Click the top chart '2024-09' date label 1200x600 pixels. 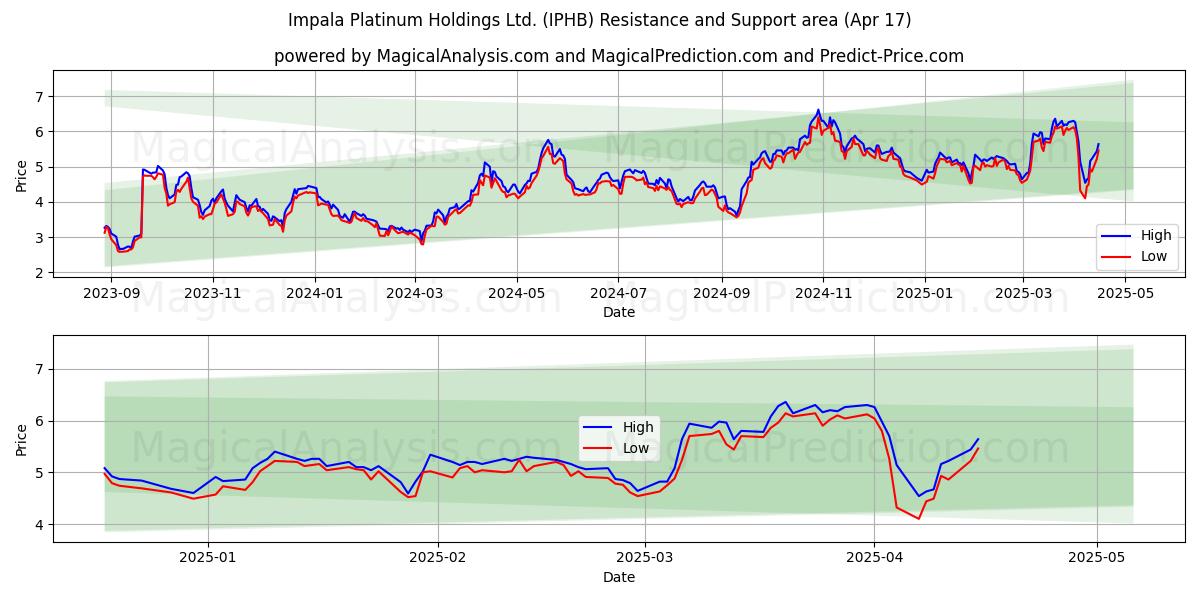click(x=722, y=292)
